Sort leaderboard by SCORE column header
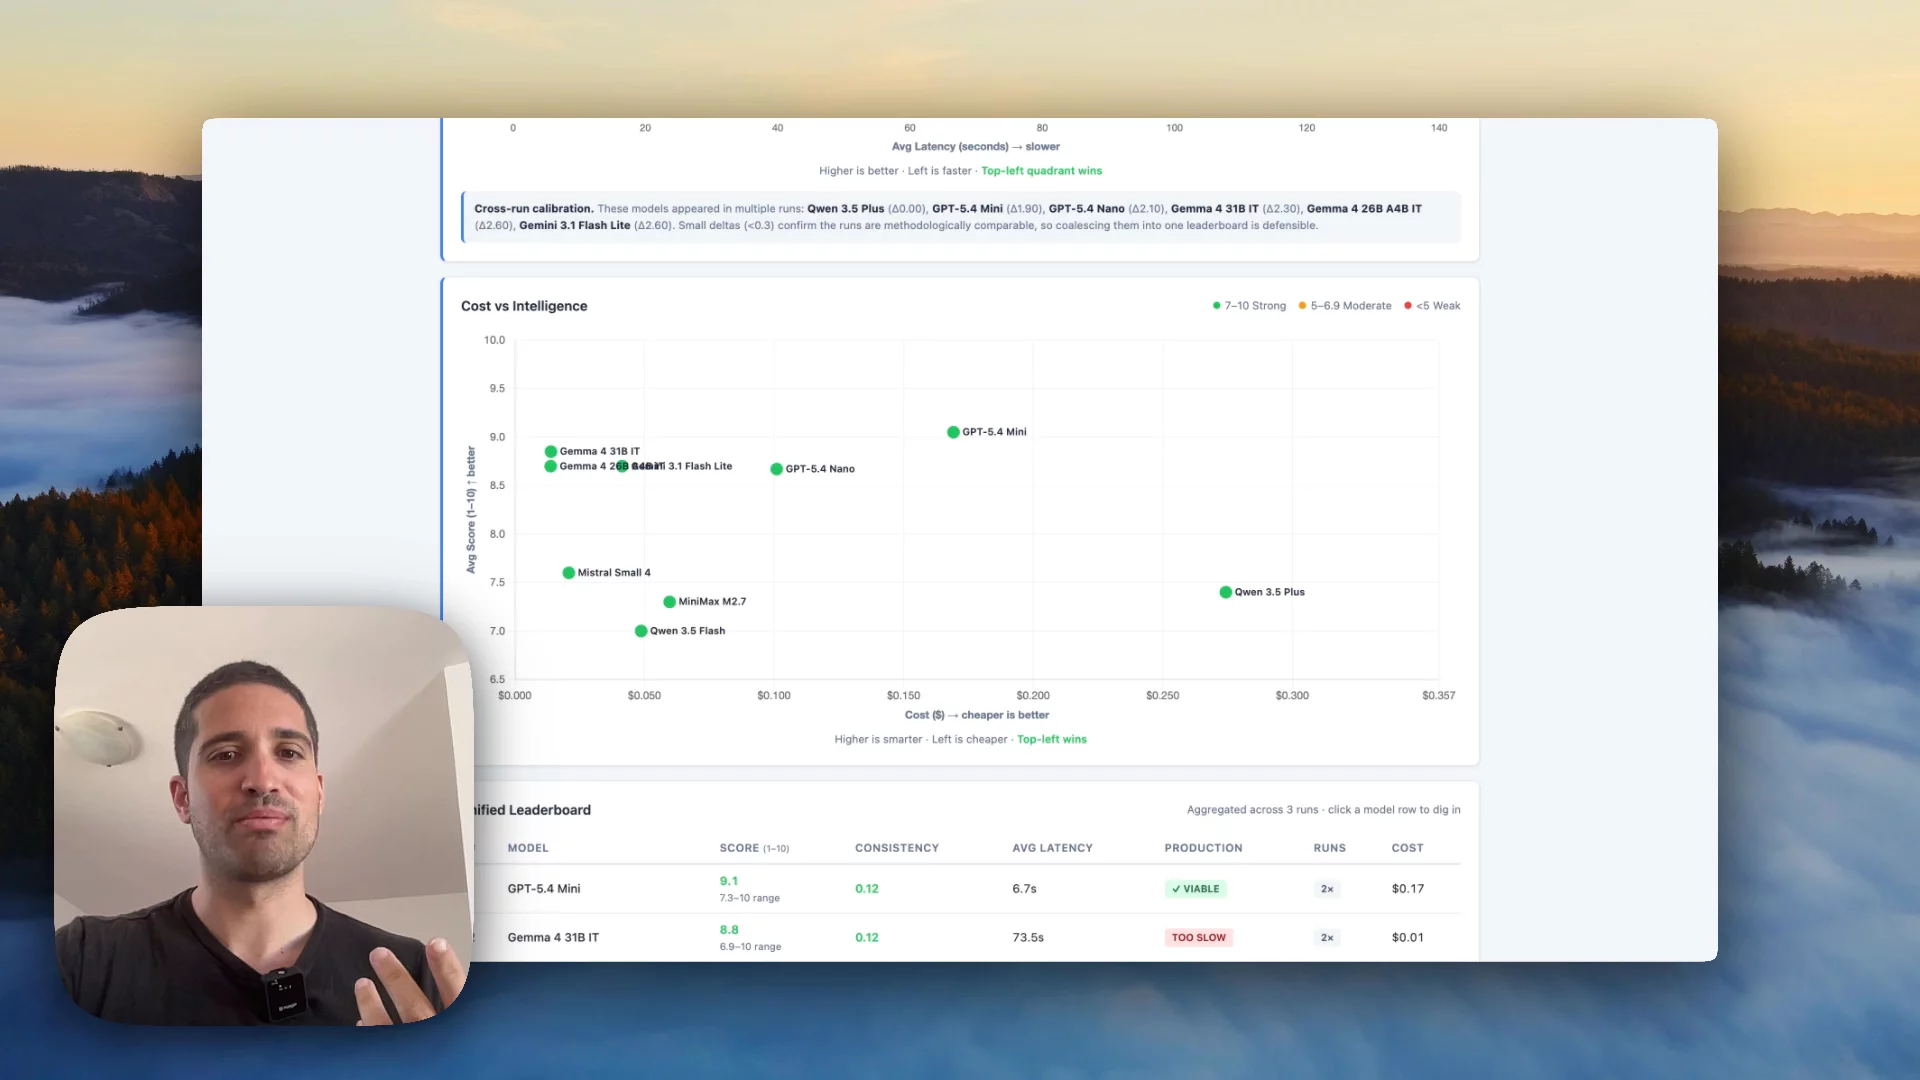This screenshot has height=1080, width=1920. tap(754, 848)
